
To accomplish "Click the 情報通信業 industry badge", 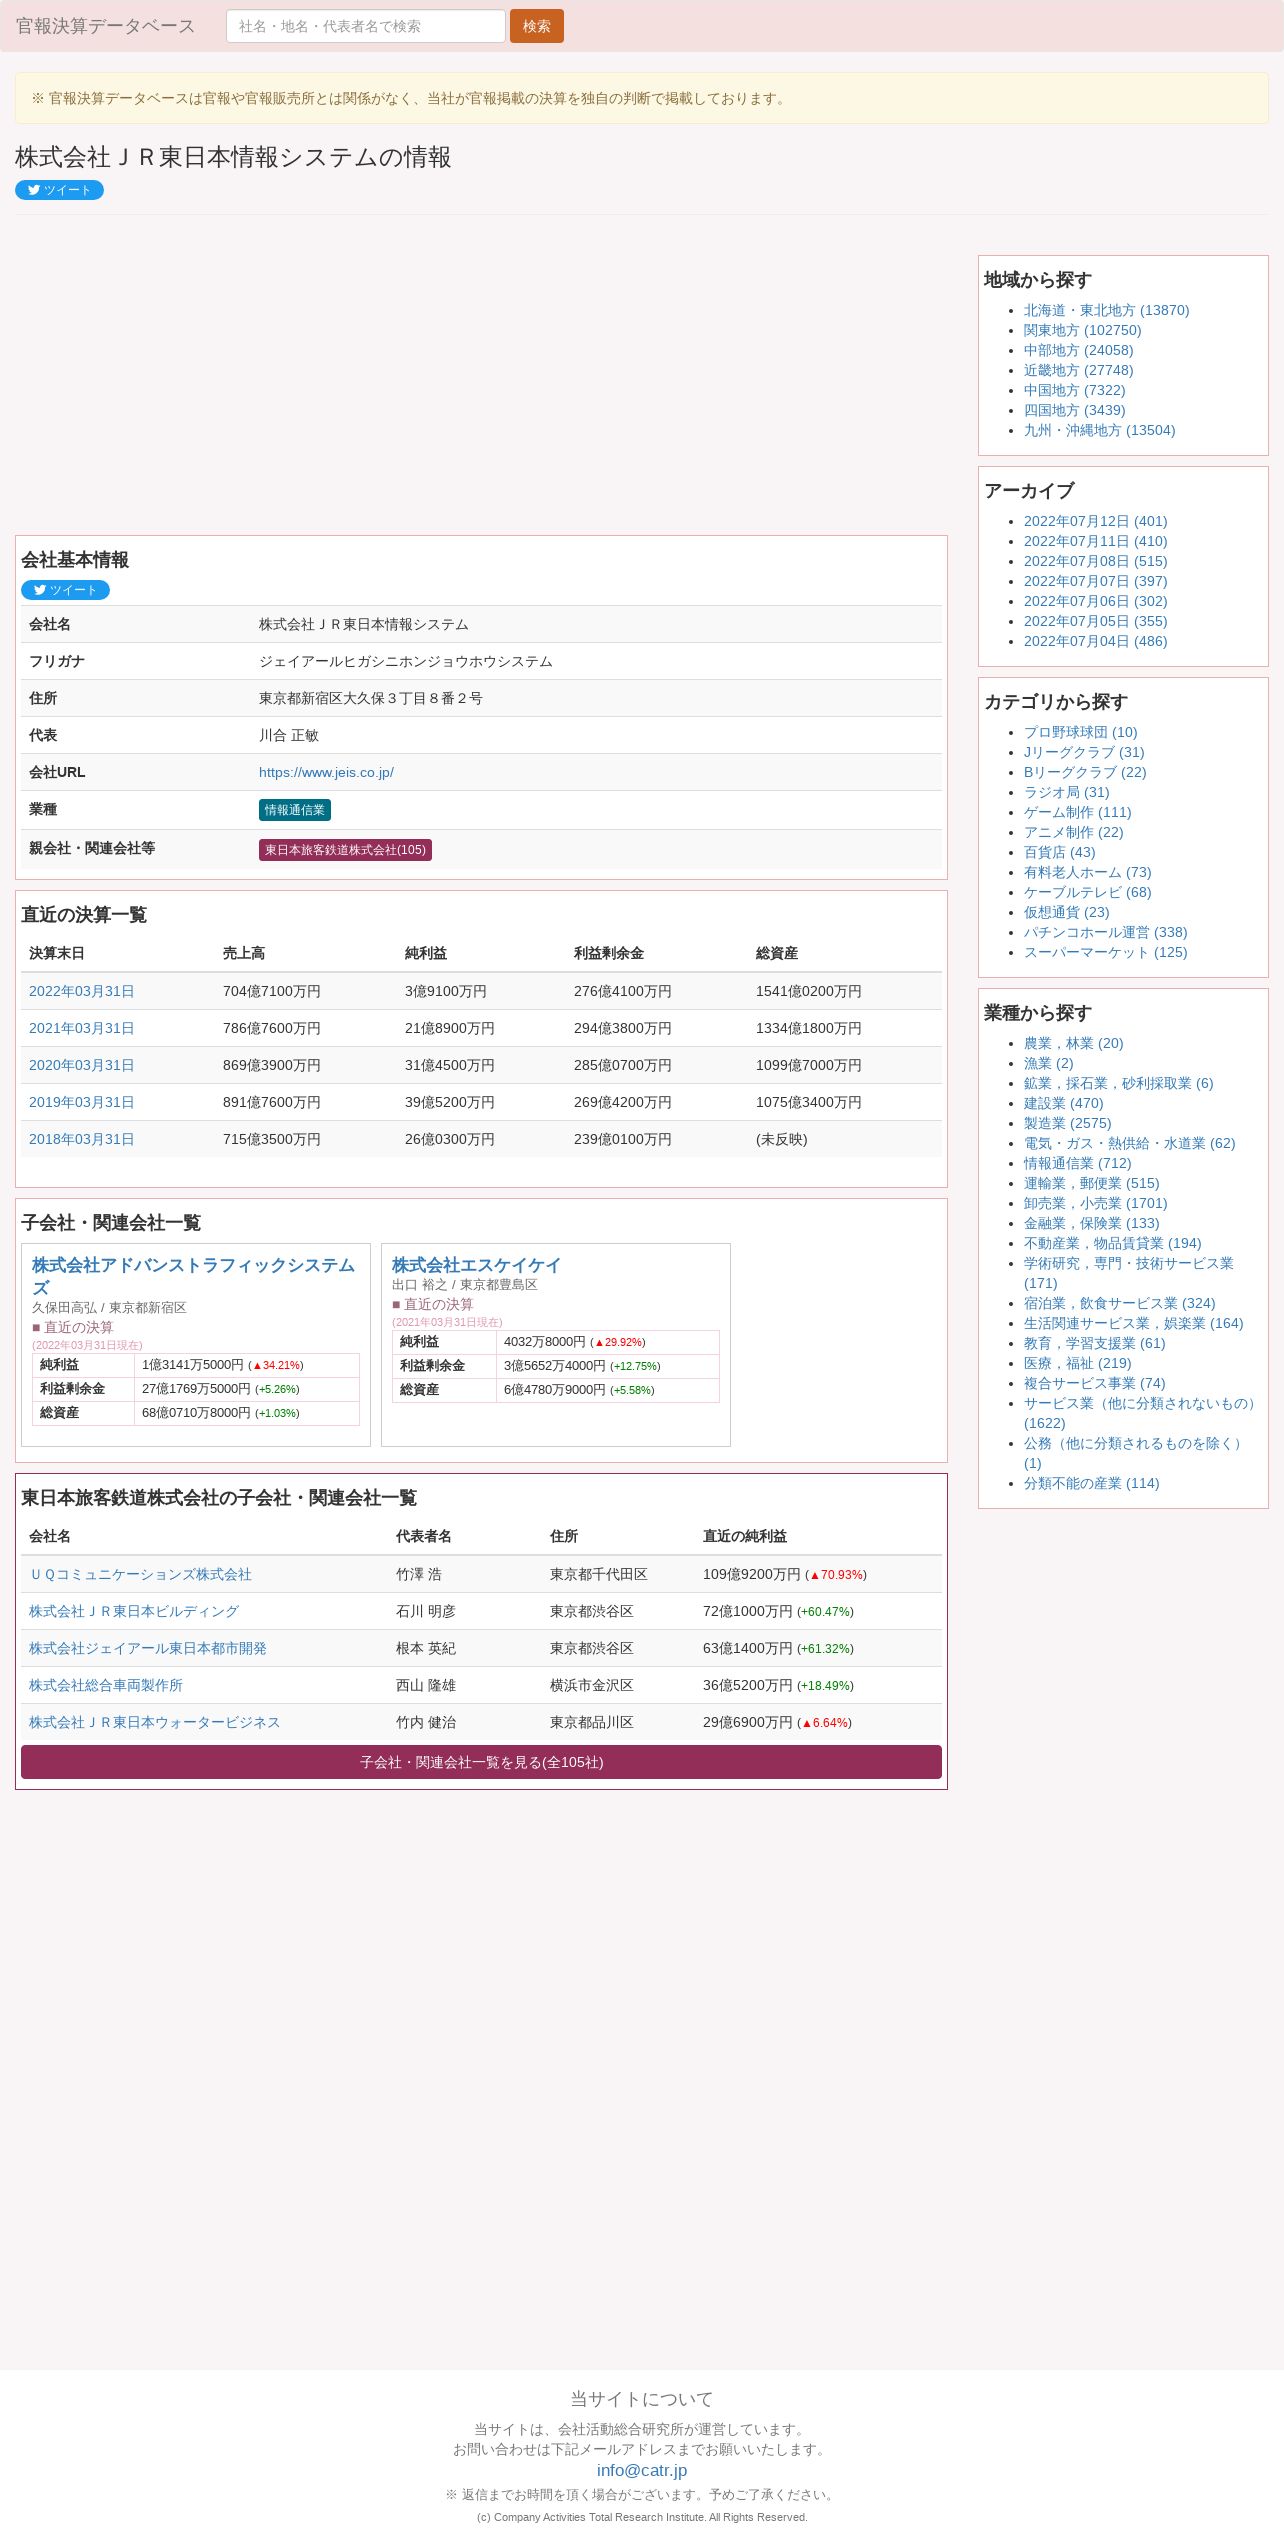I will 295,810.
